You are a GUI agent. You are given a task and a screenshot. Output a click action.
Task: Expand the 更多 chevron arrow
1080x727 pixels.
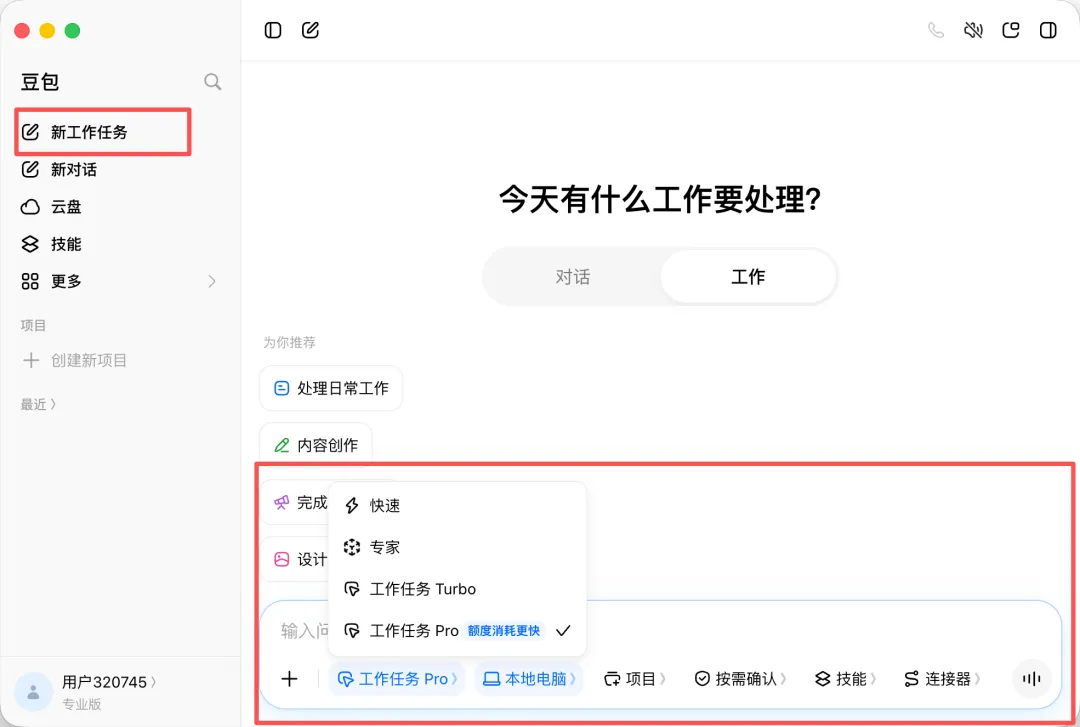(x=211, y=281)
